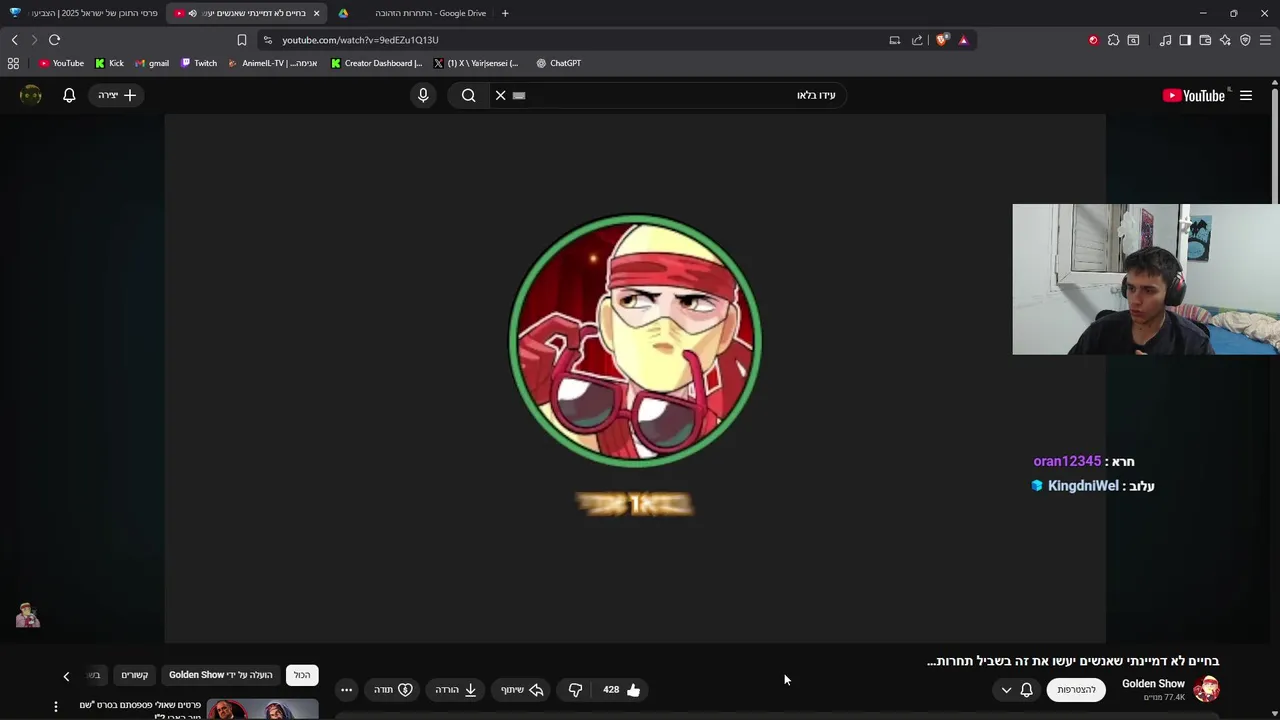Viewport: 1280px width, 720px height.
Task: Open the YouTube guide hamburger menu
Action: click(x=1246, y=95)
